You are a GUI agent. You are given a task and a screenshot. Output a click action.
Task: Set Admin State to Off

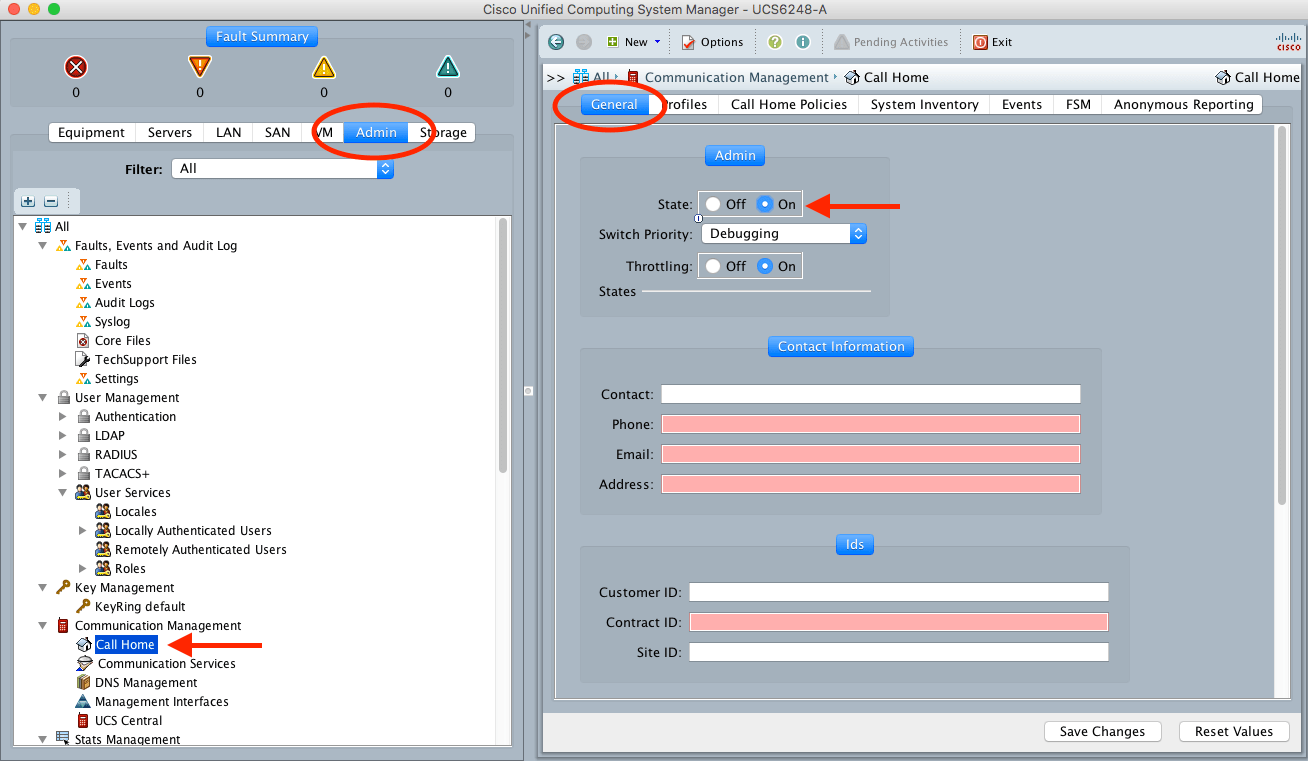(713, 204)
